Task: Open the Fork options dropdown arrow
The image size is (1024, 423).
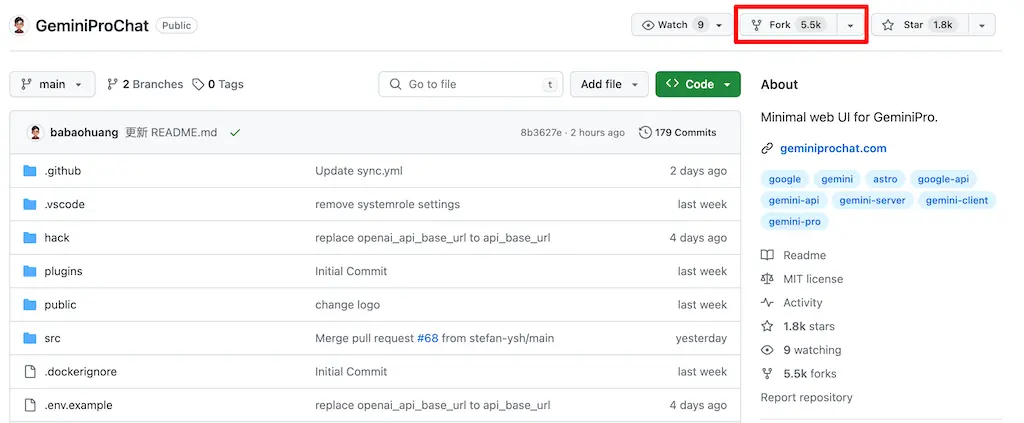Action: (850, 25)
